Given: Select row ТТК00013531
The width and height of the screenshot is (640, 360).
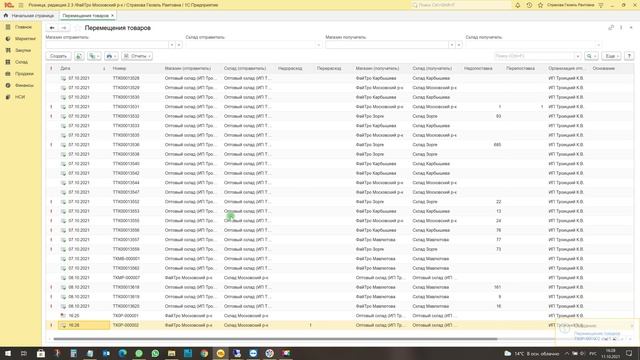Looking at the screenshot, I should coord(340,107).
